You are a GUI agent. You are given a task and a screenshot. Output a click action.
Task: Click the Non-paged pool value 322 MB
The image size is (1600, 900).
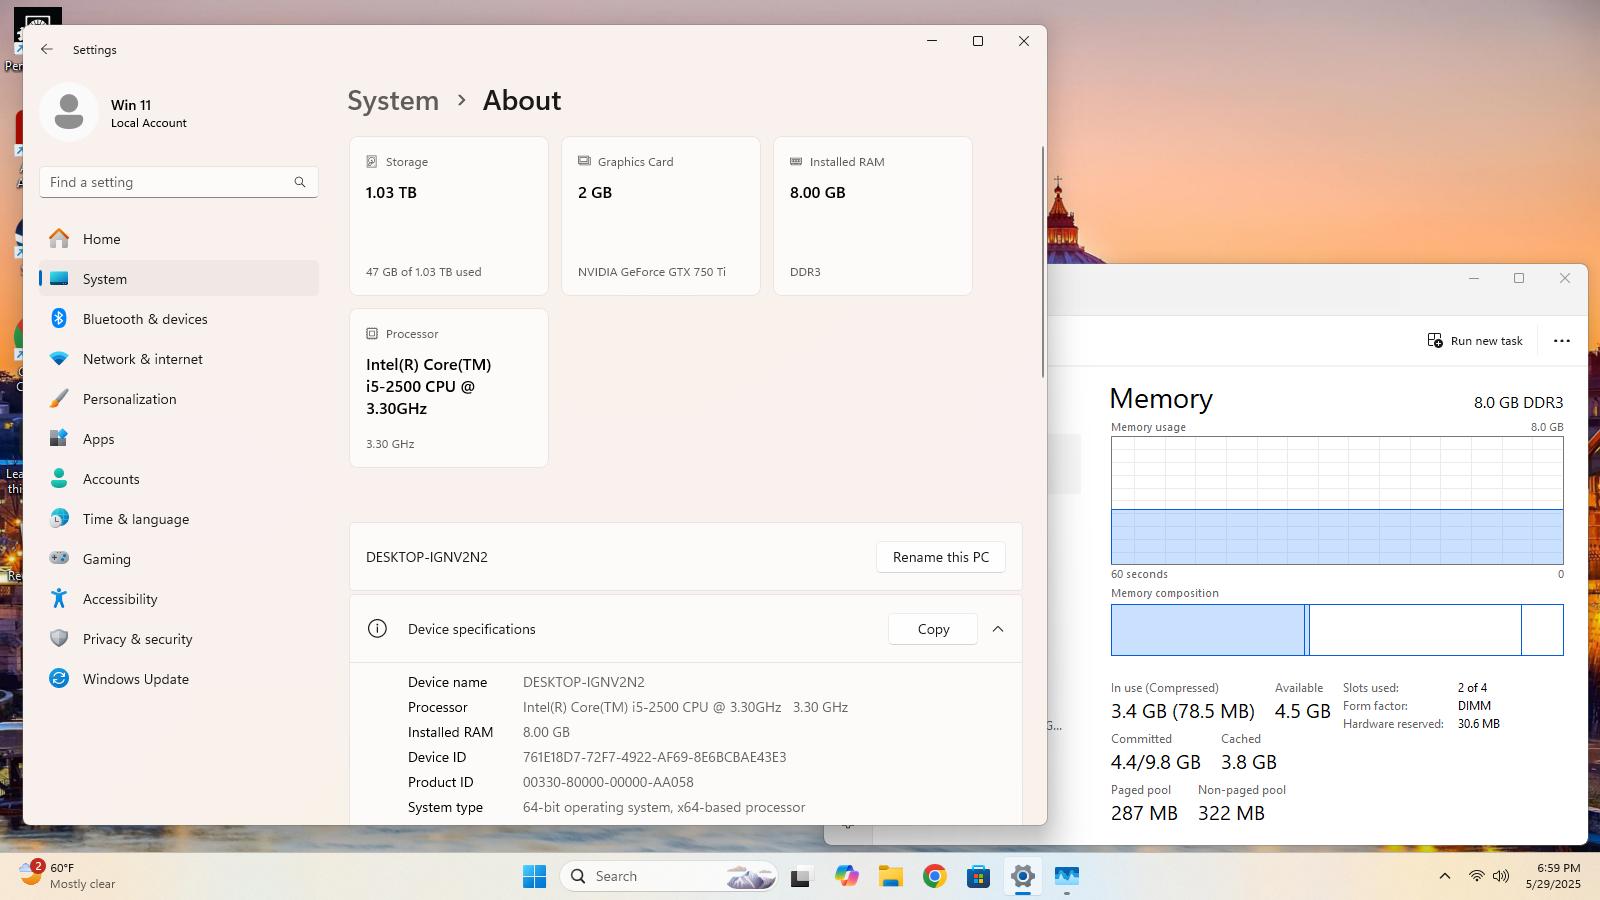[x=1231, y=813]
